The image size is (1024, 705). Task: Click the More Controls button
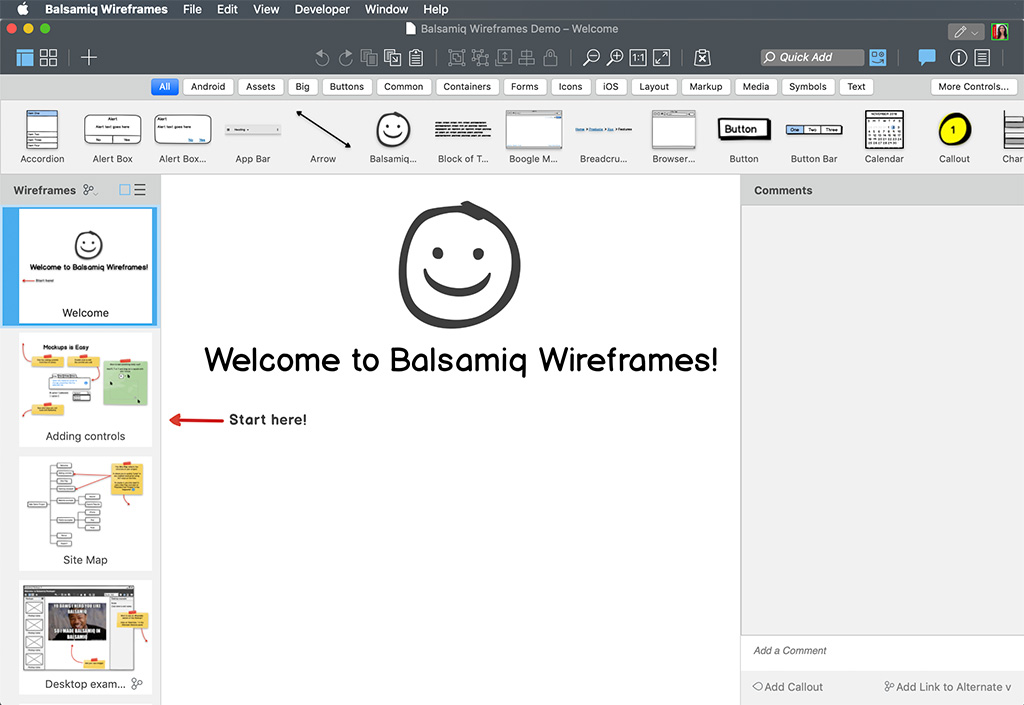point(973,87)
